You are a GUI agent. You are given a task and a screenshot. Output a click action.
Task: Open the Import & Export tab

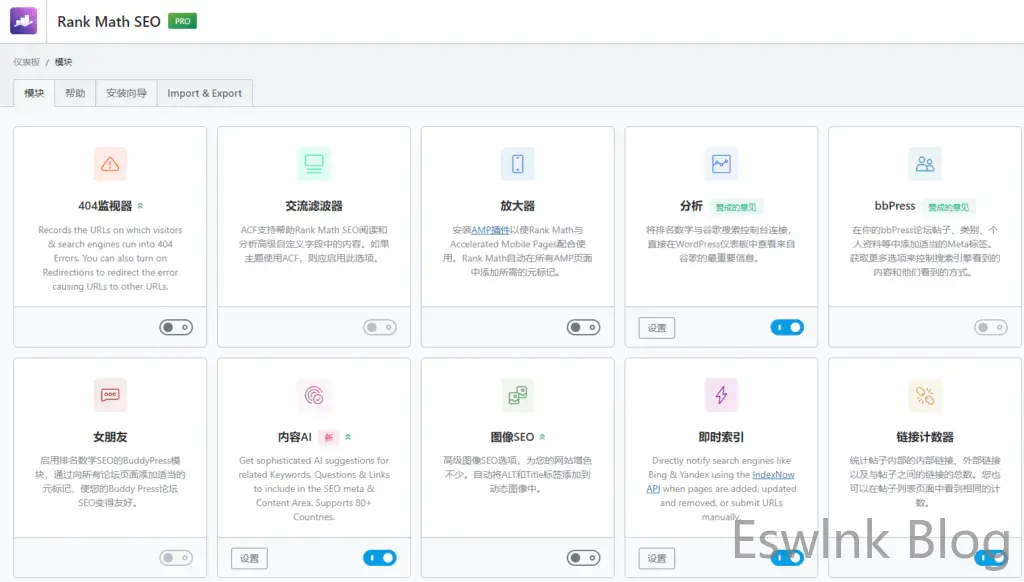coord(204,93)
